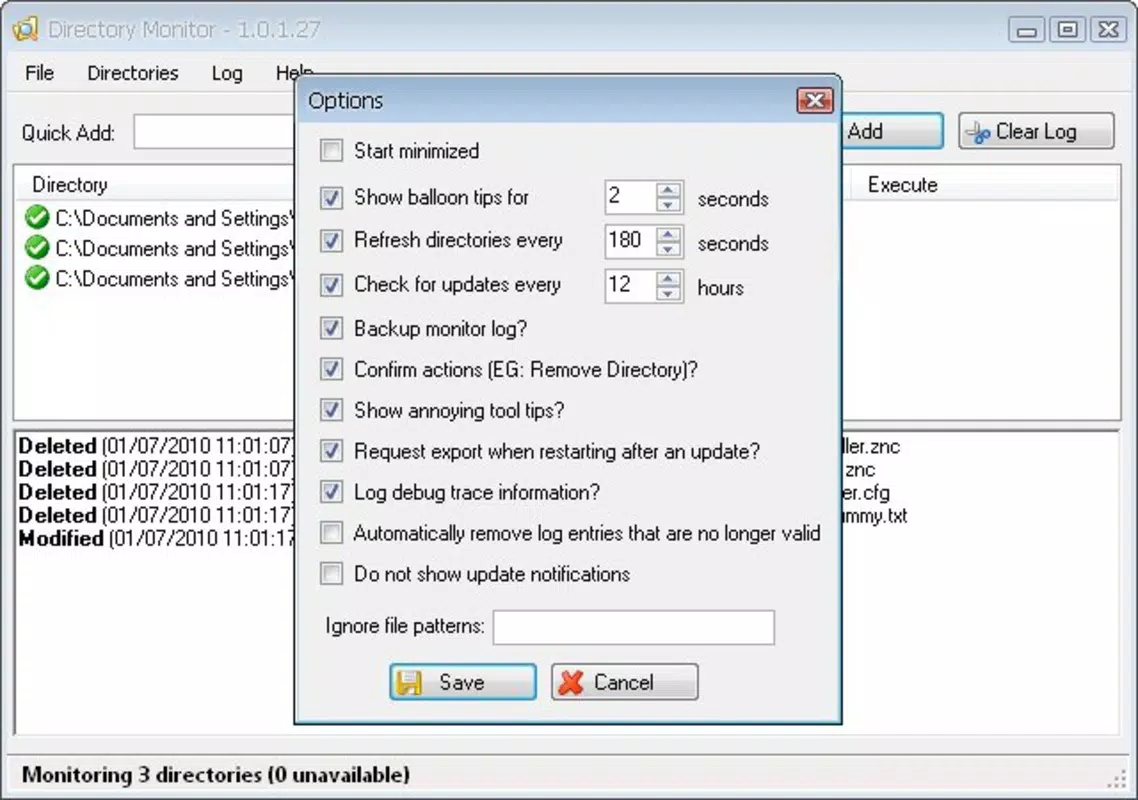Save the options

[463, 682]
